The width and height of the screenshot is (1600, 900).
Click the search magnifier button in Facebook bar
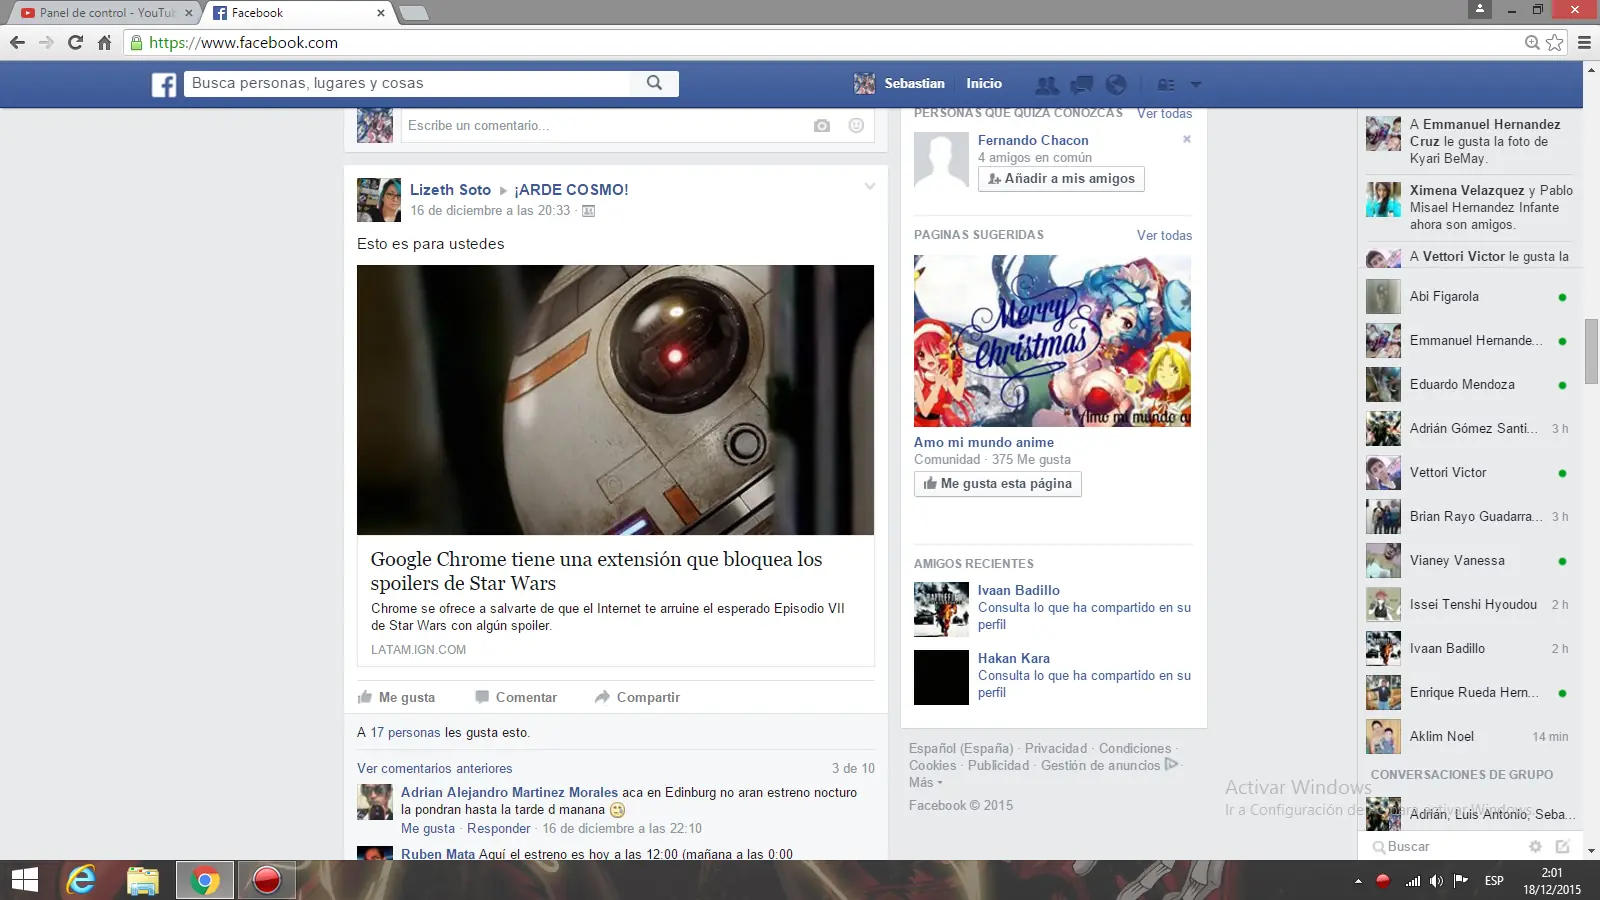tap(654, 83)
